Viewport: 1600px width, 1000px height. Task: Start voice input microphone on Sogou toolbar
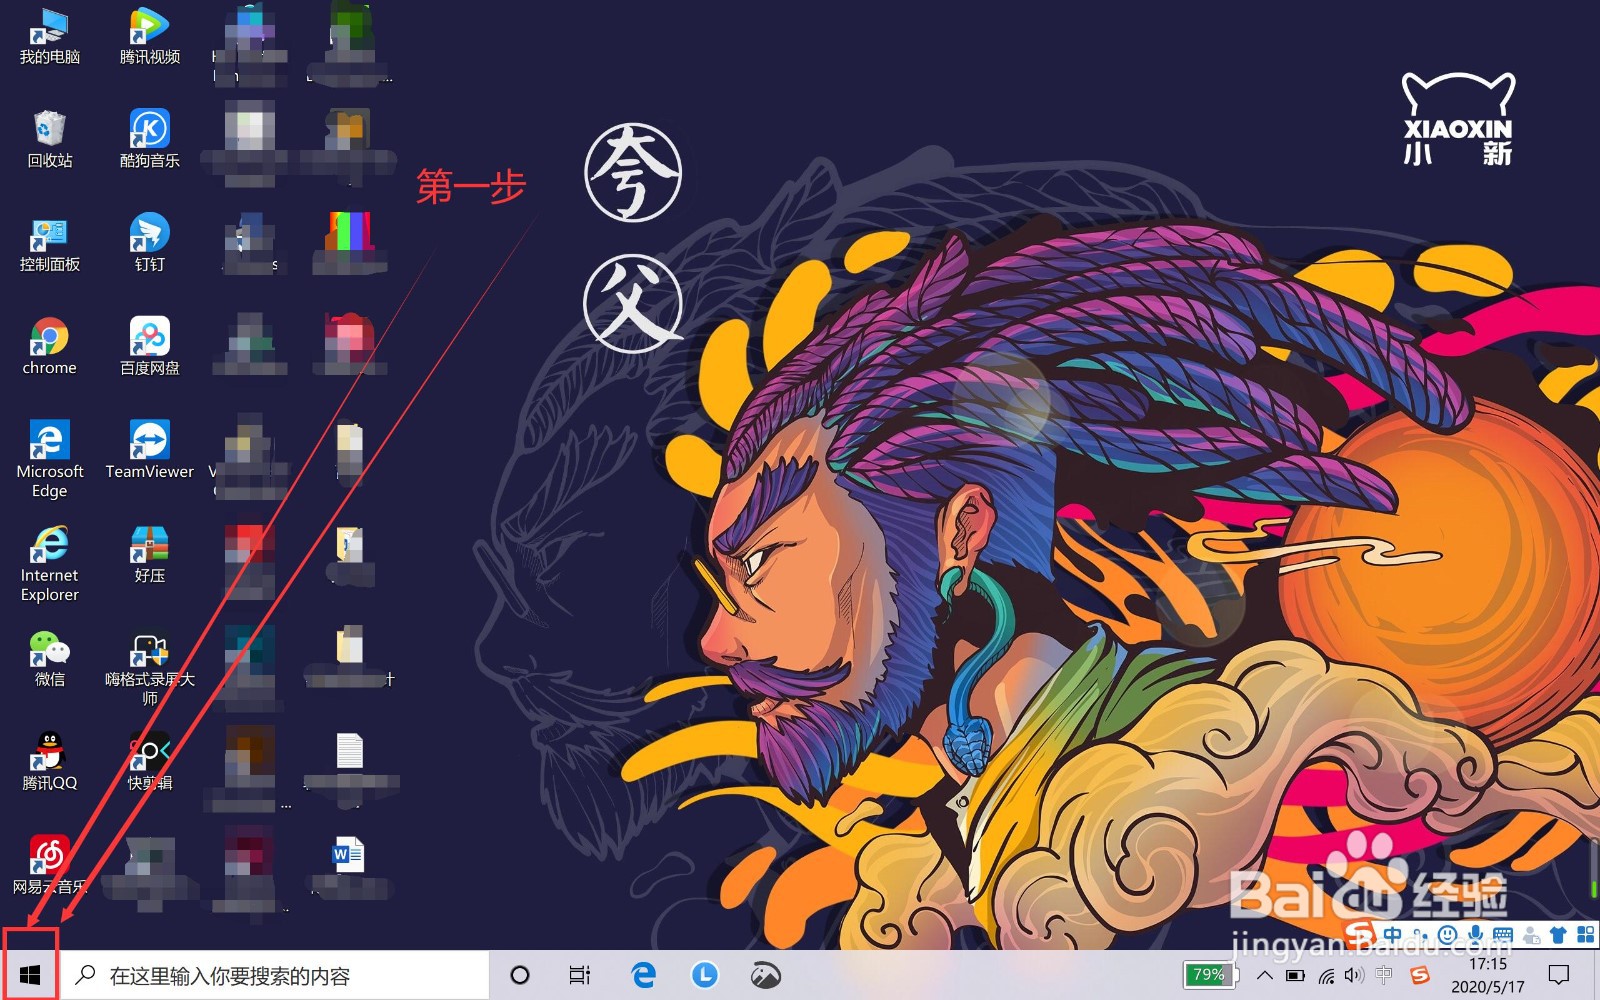[1475, 935]
